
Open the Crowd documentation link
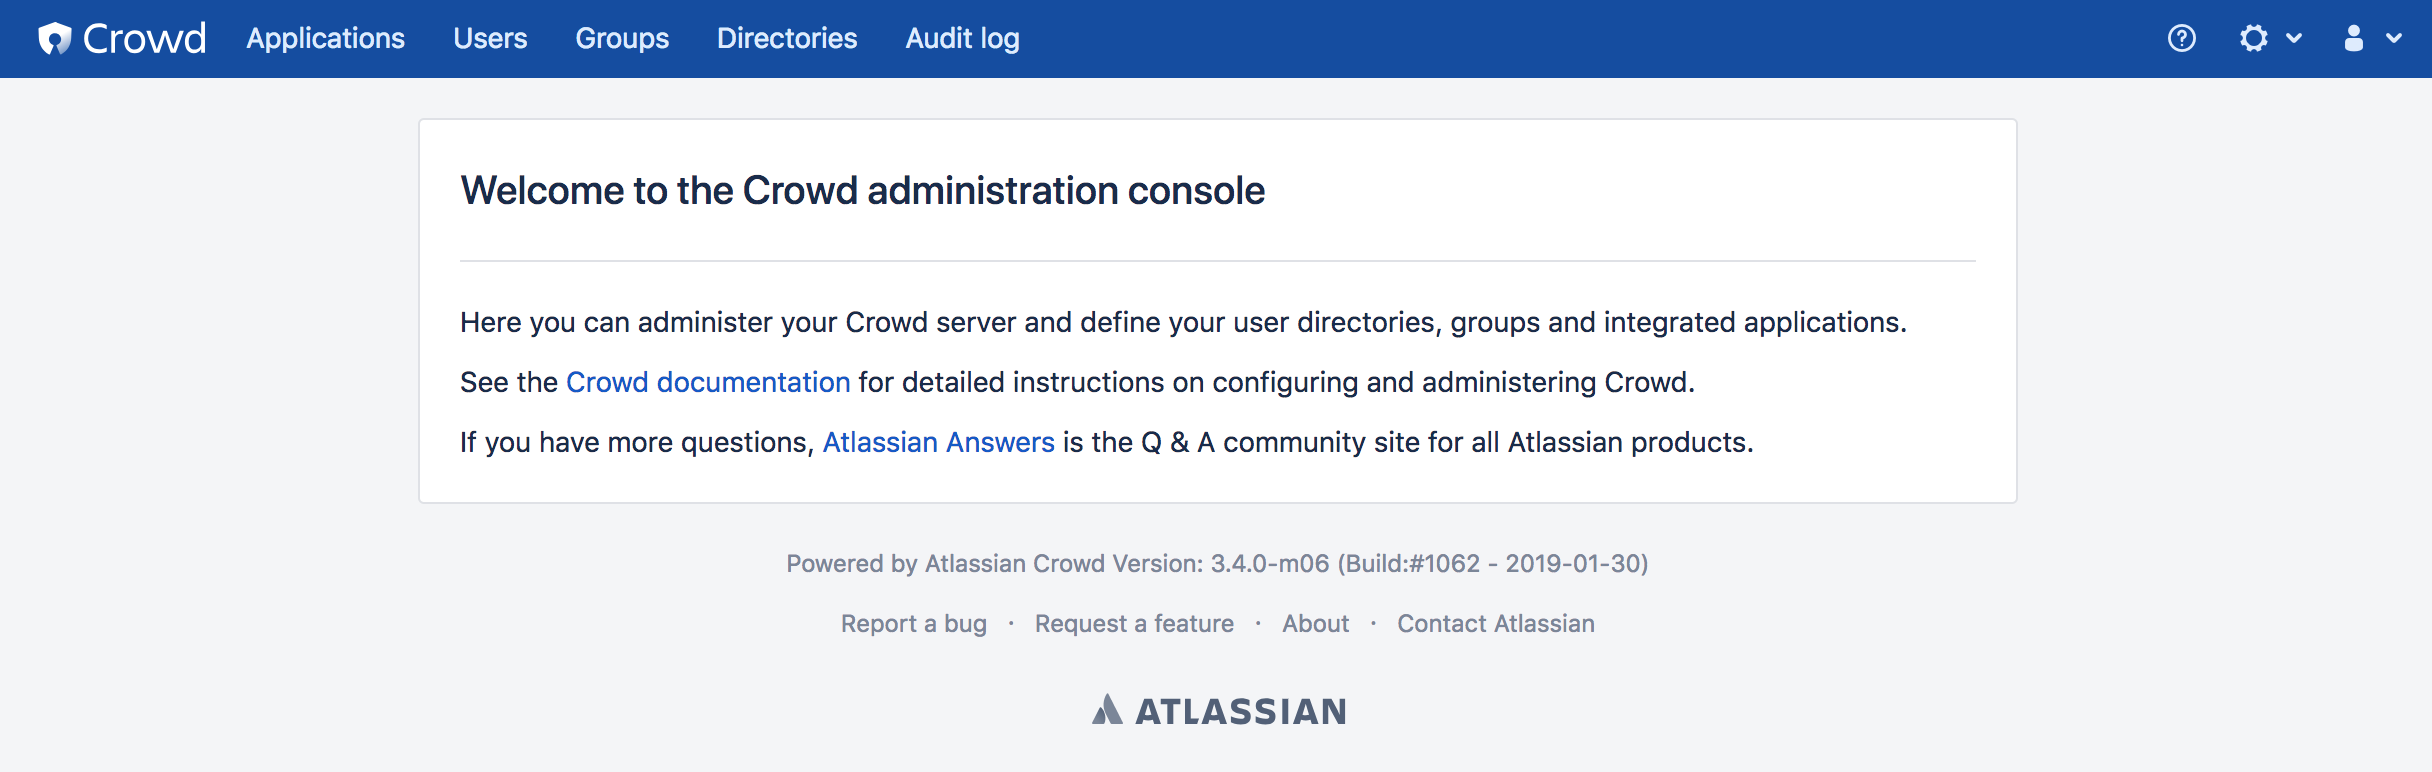point(708,382)
